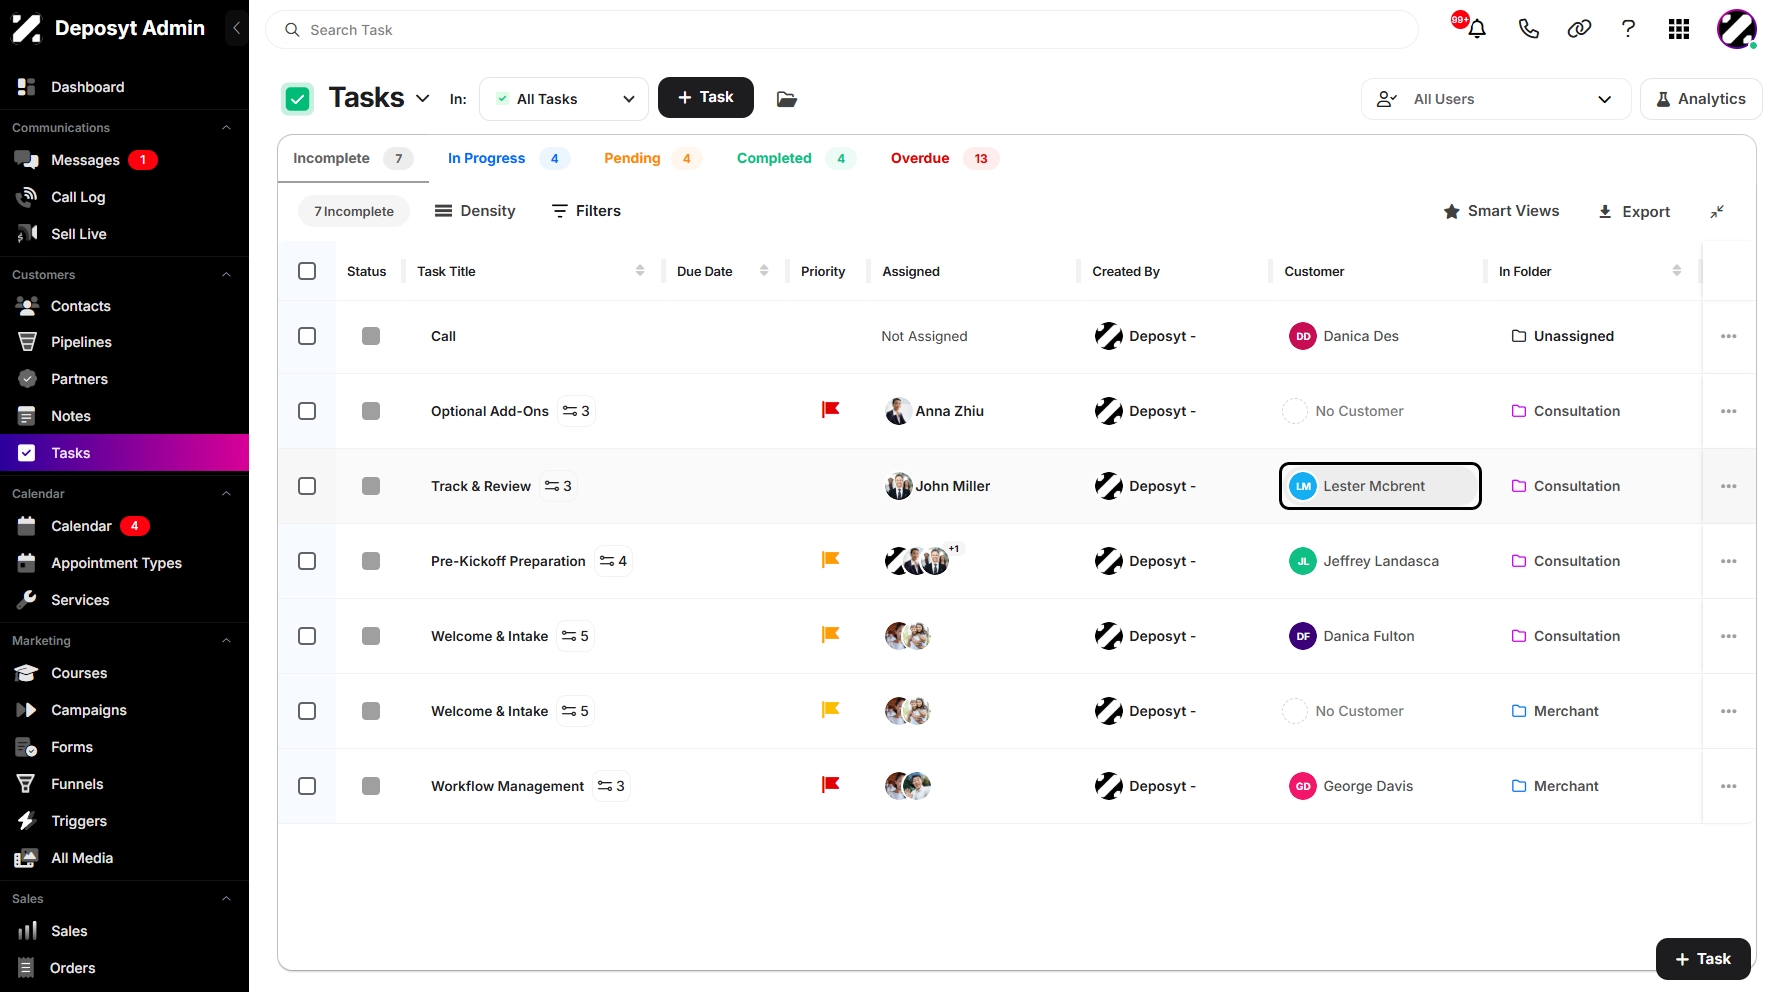Expand the Tasks title dropdown chevron
1781x992 pixels.
click(x=423, y=98)
